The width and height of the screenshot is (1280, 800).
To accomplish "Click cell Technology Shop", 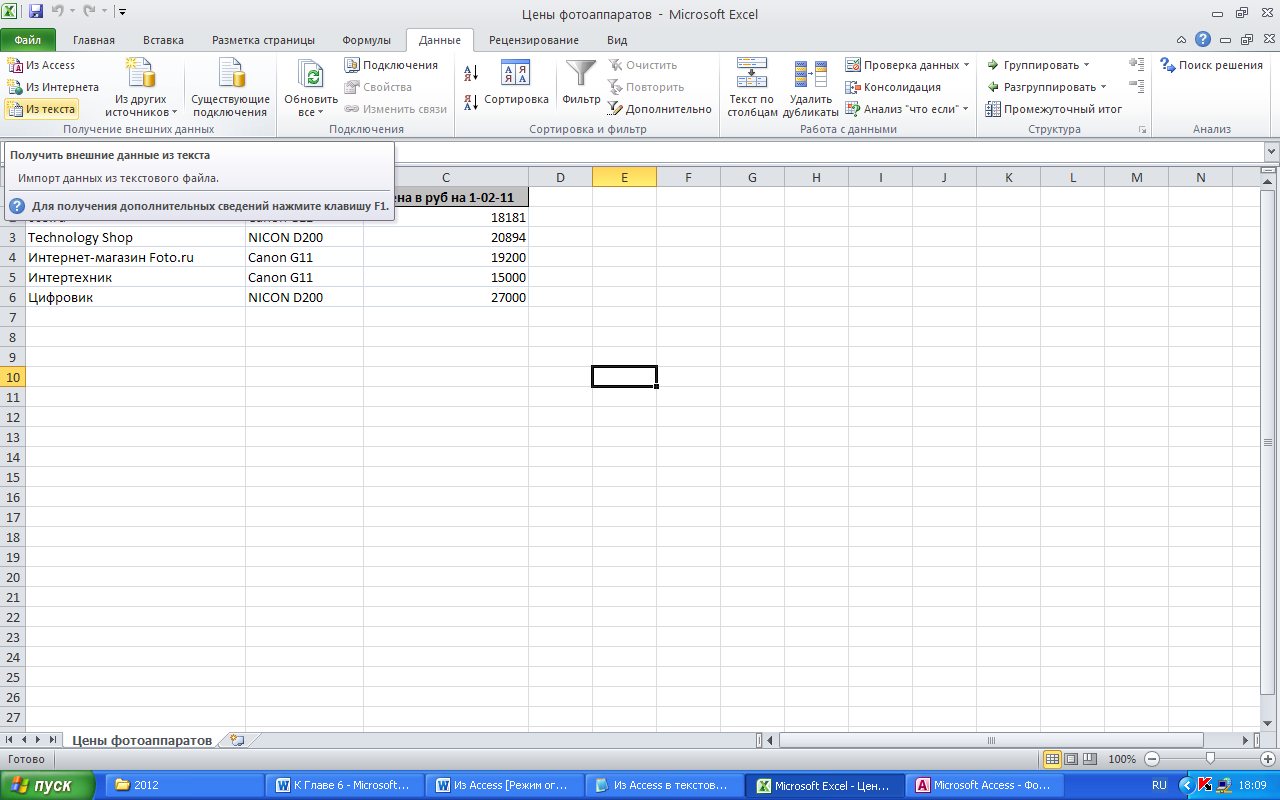I will pyautogui.click(x=135, y=237).
